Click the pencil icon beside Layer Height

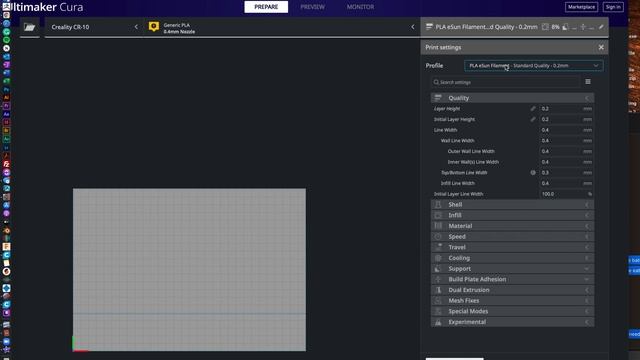point(533,109)
